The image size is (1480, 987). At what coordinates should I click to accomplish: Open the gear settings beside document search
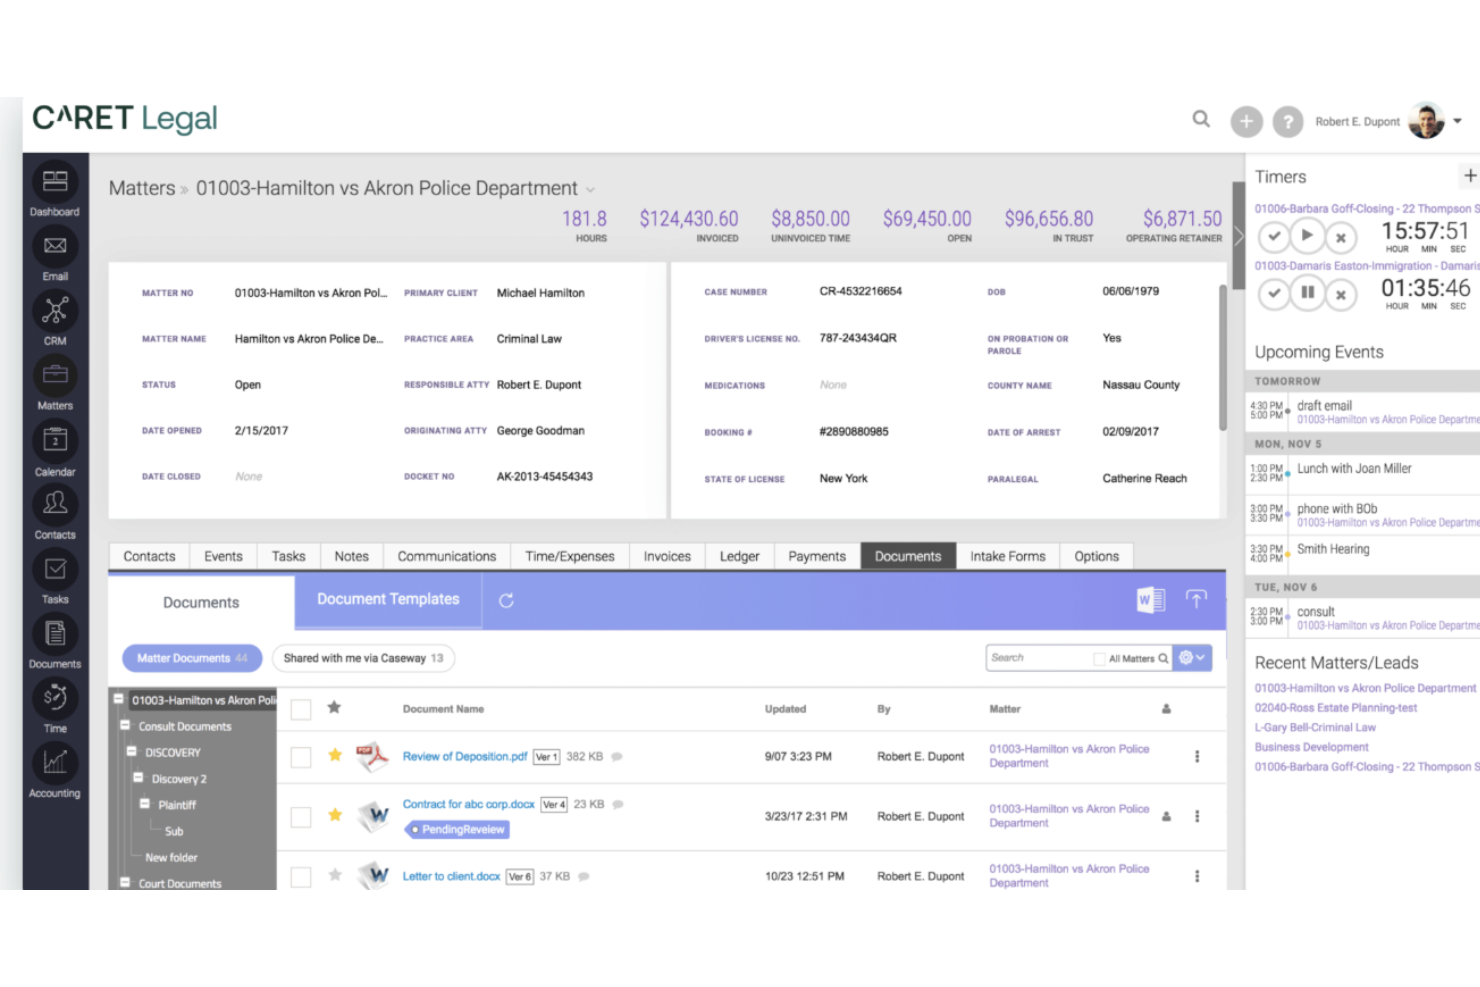[1187, 658]
